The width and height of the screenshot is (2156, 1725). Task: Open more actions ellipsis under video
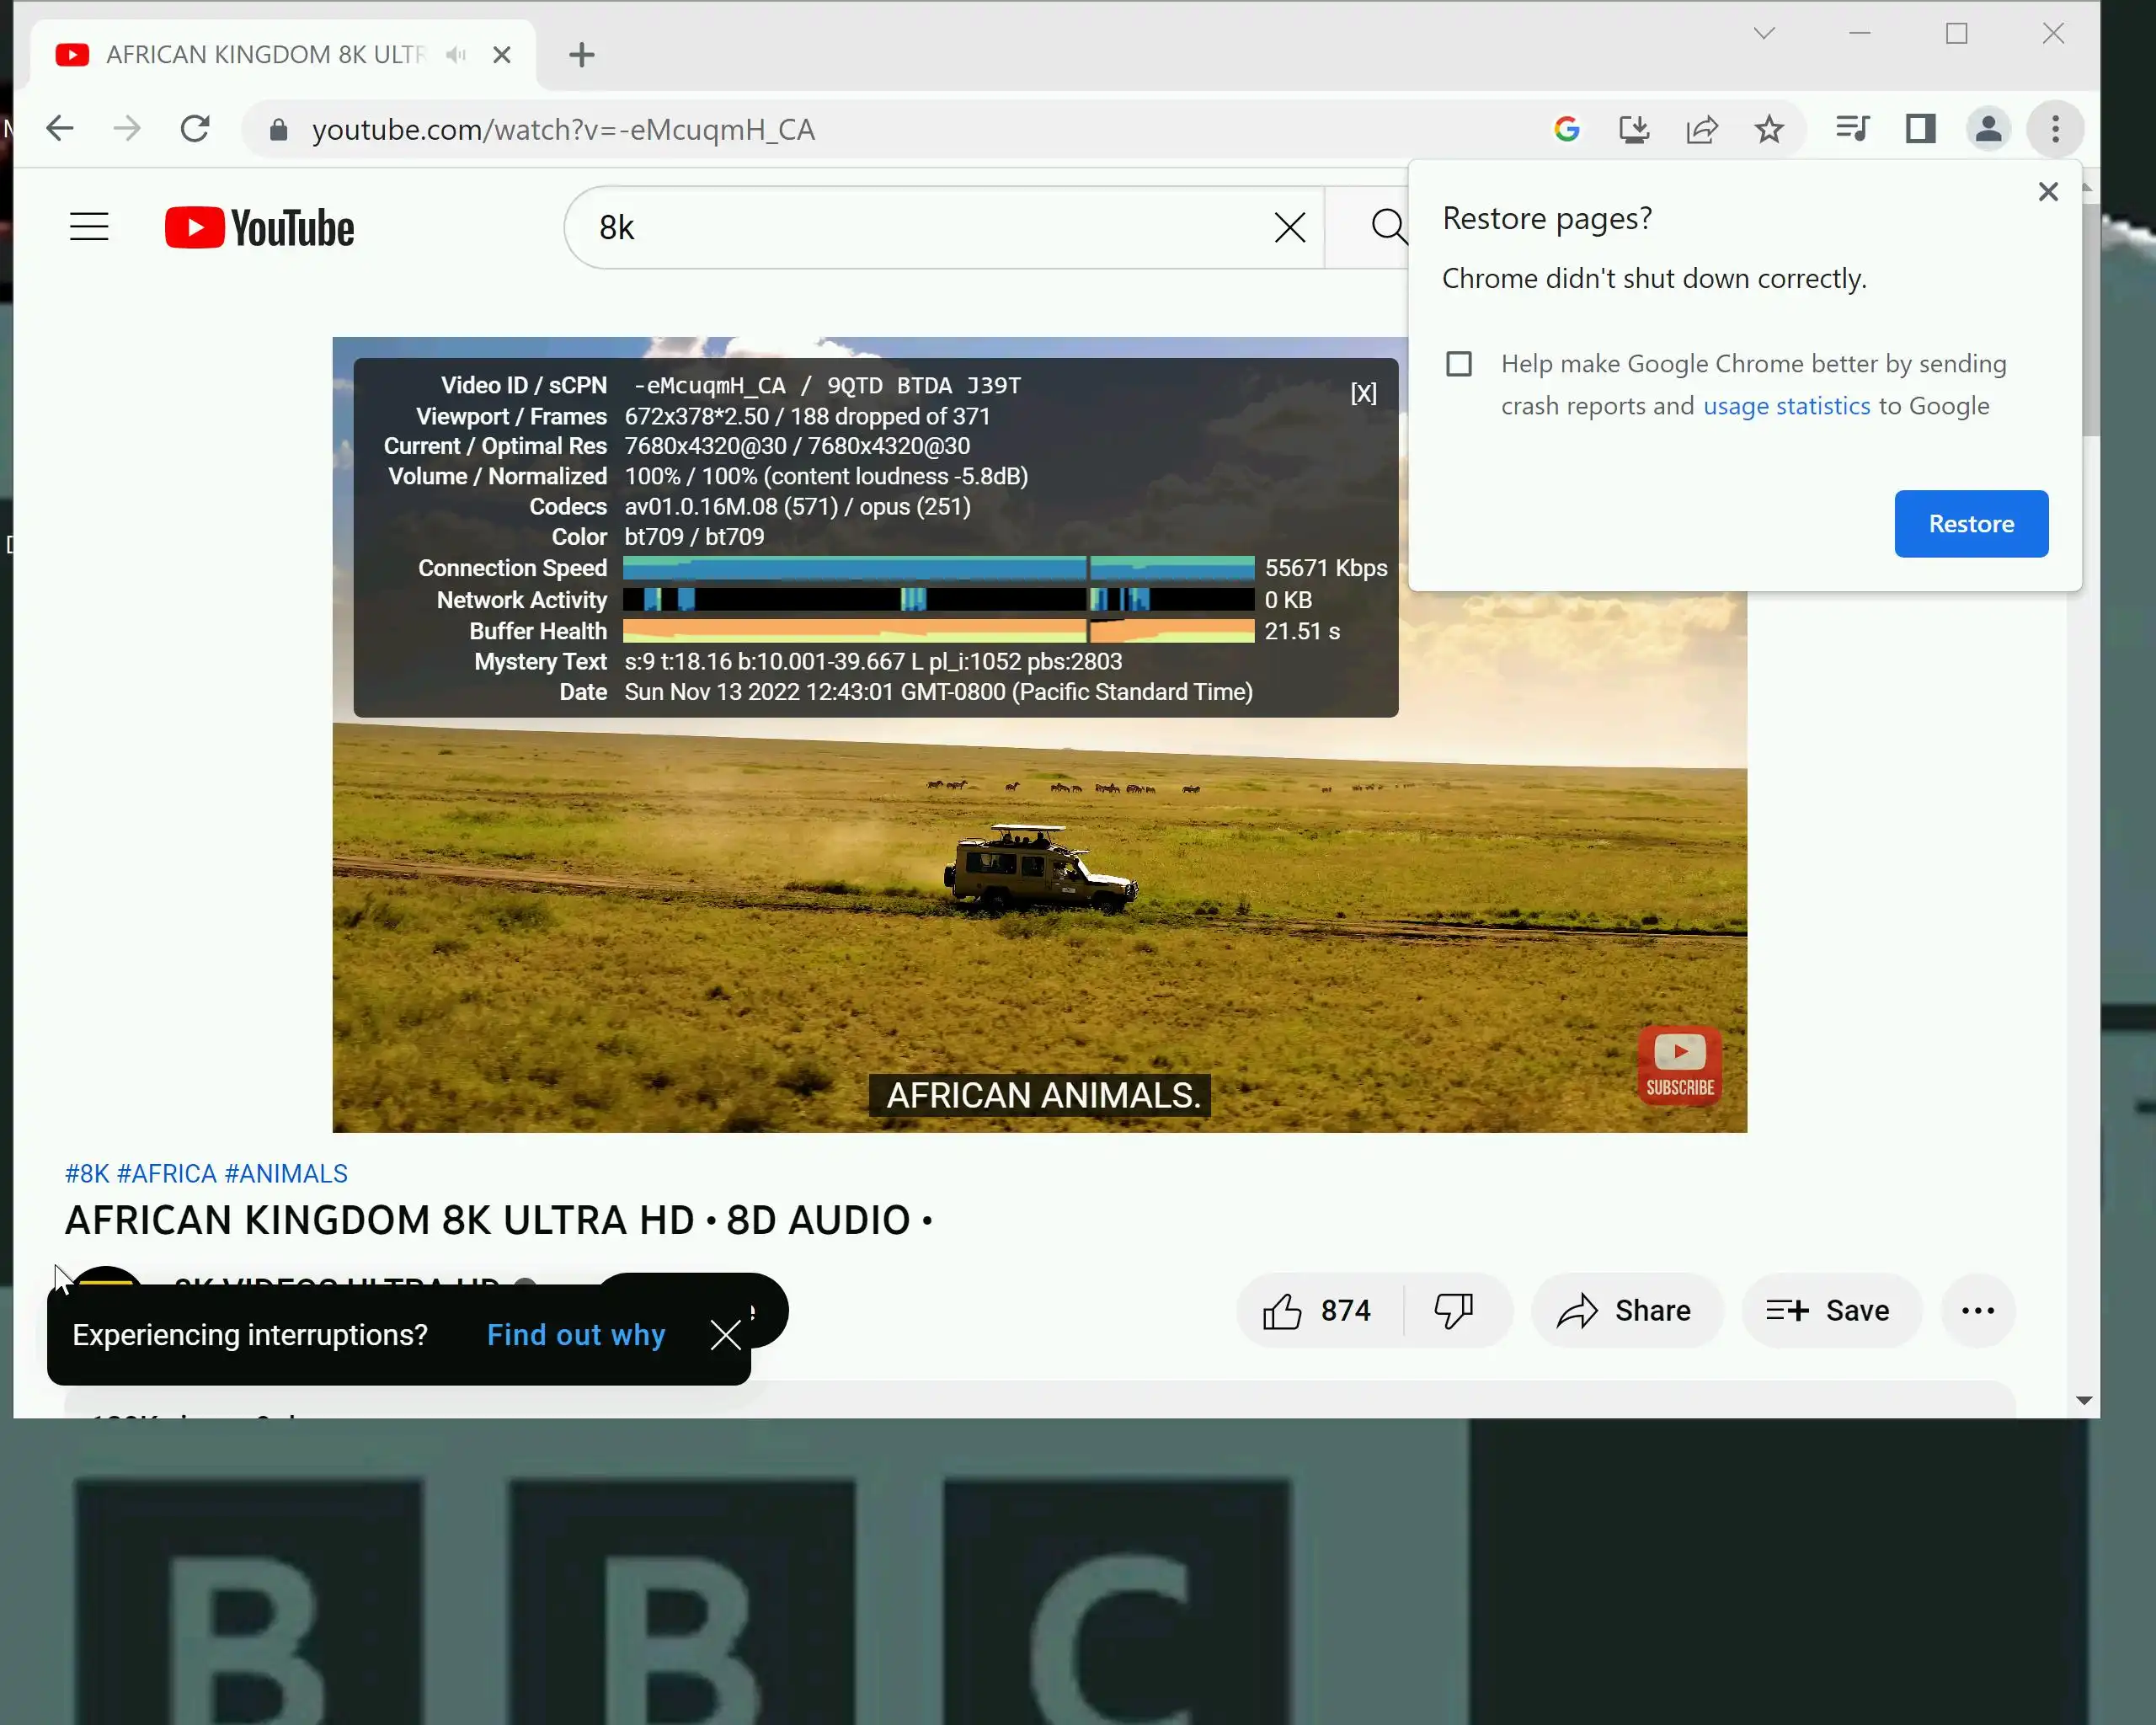1977,1310
